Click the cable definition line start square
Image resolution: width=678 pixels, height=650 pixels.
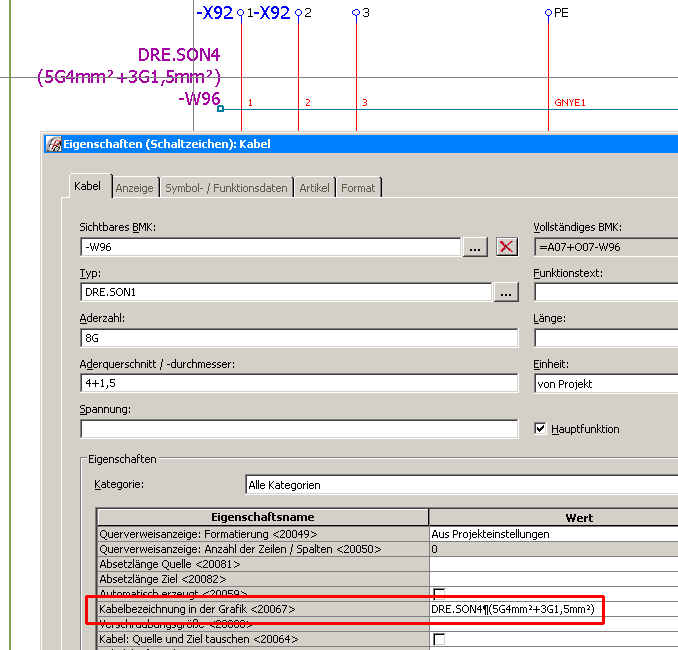point(221,109)
